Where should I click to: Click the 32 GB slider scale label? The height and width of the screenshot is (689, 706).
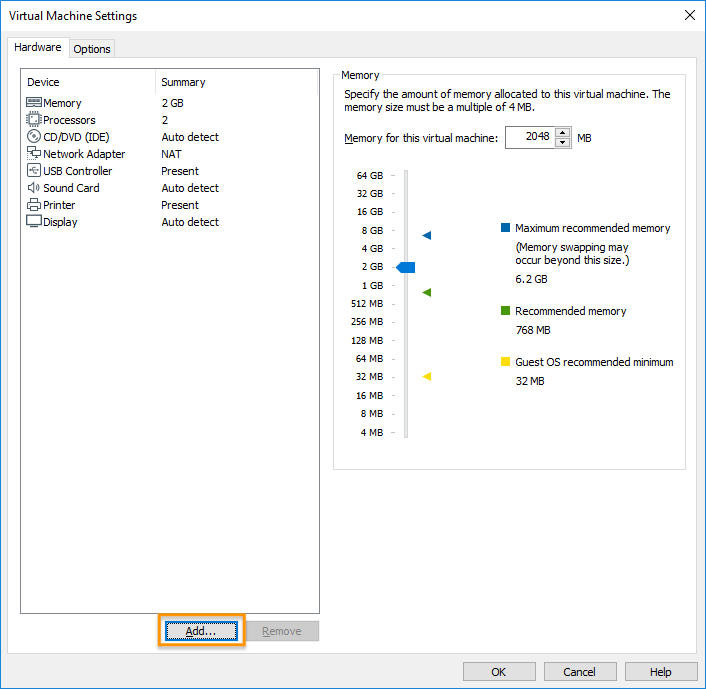click(370, 193)
